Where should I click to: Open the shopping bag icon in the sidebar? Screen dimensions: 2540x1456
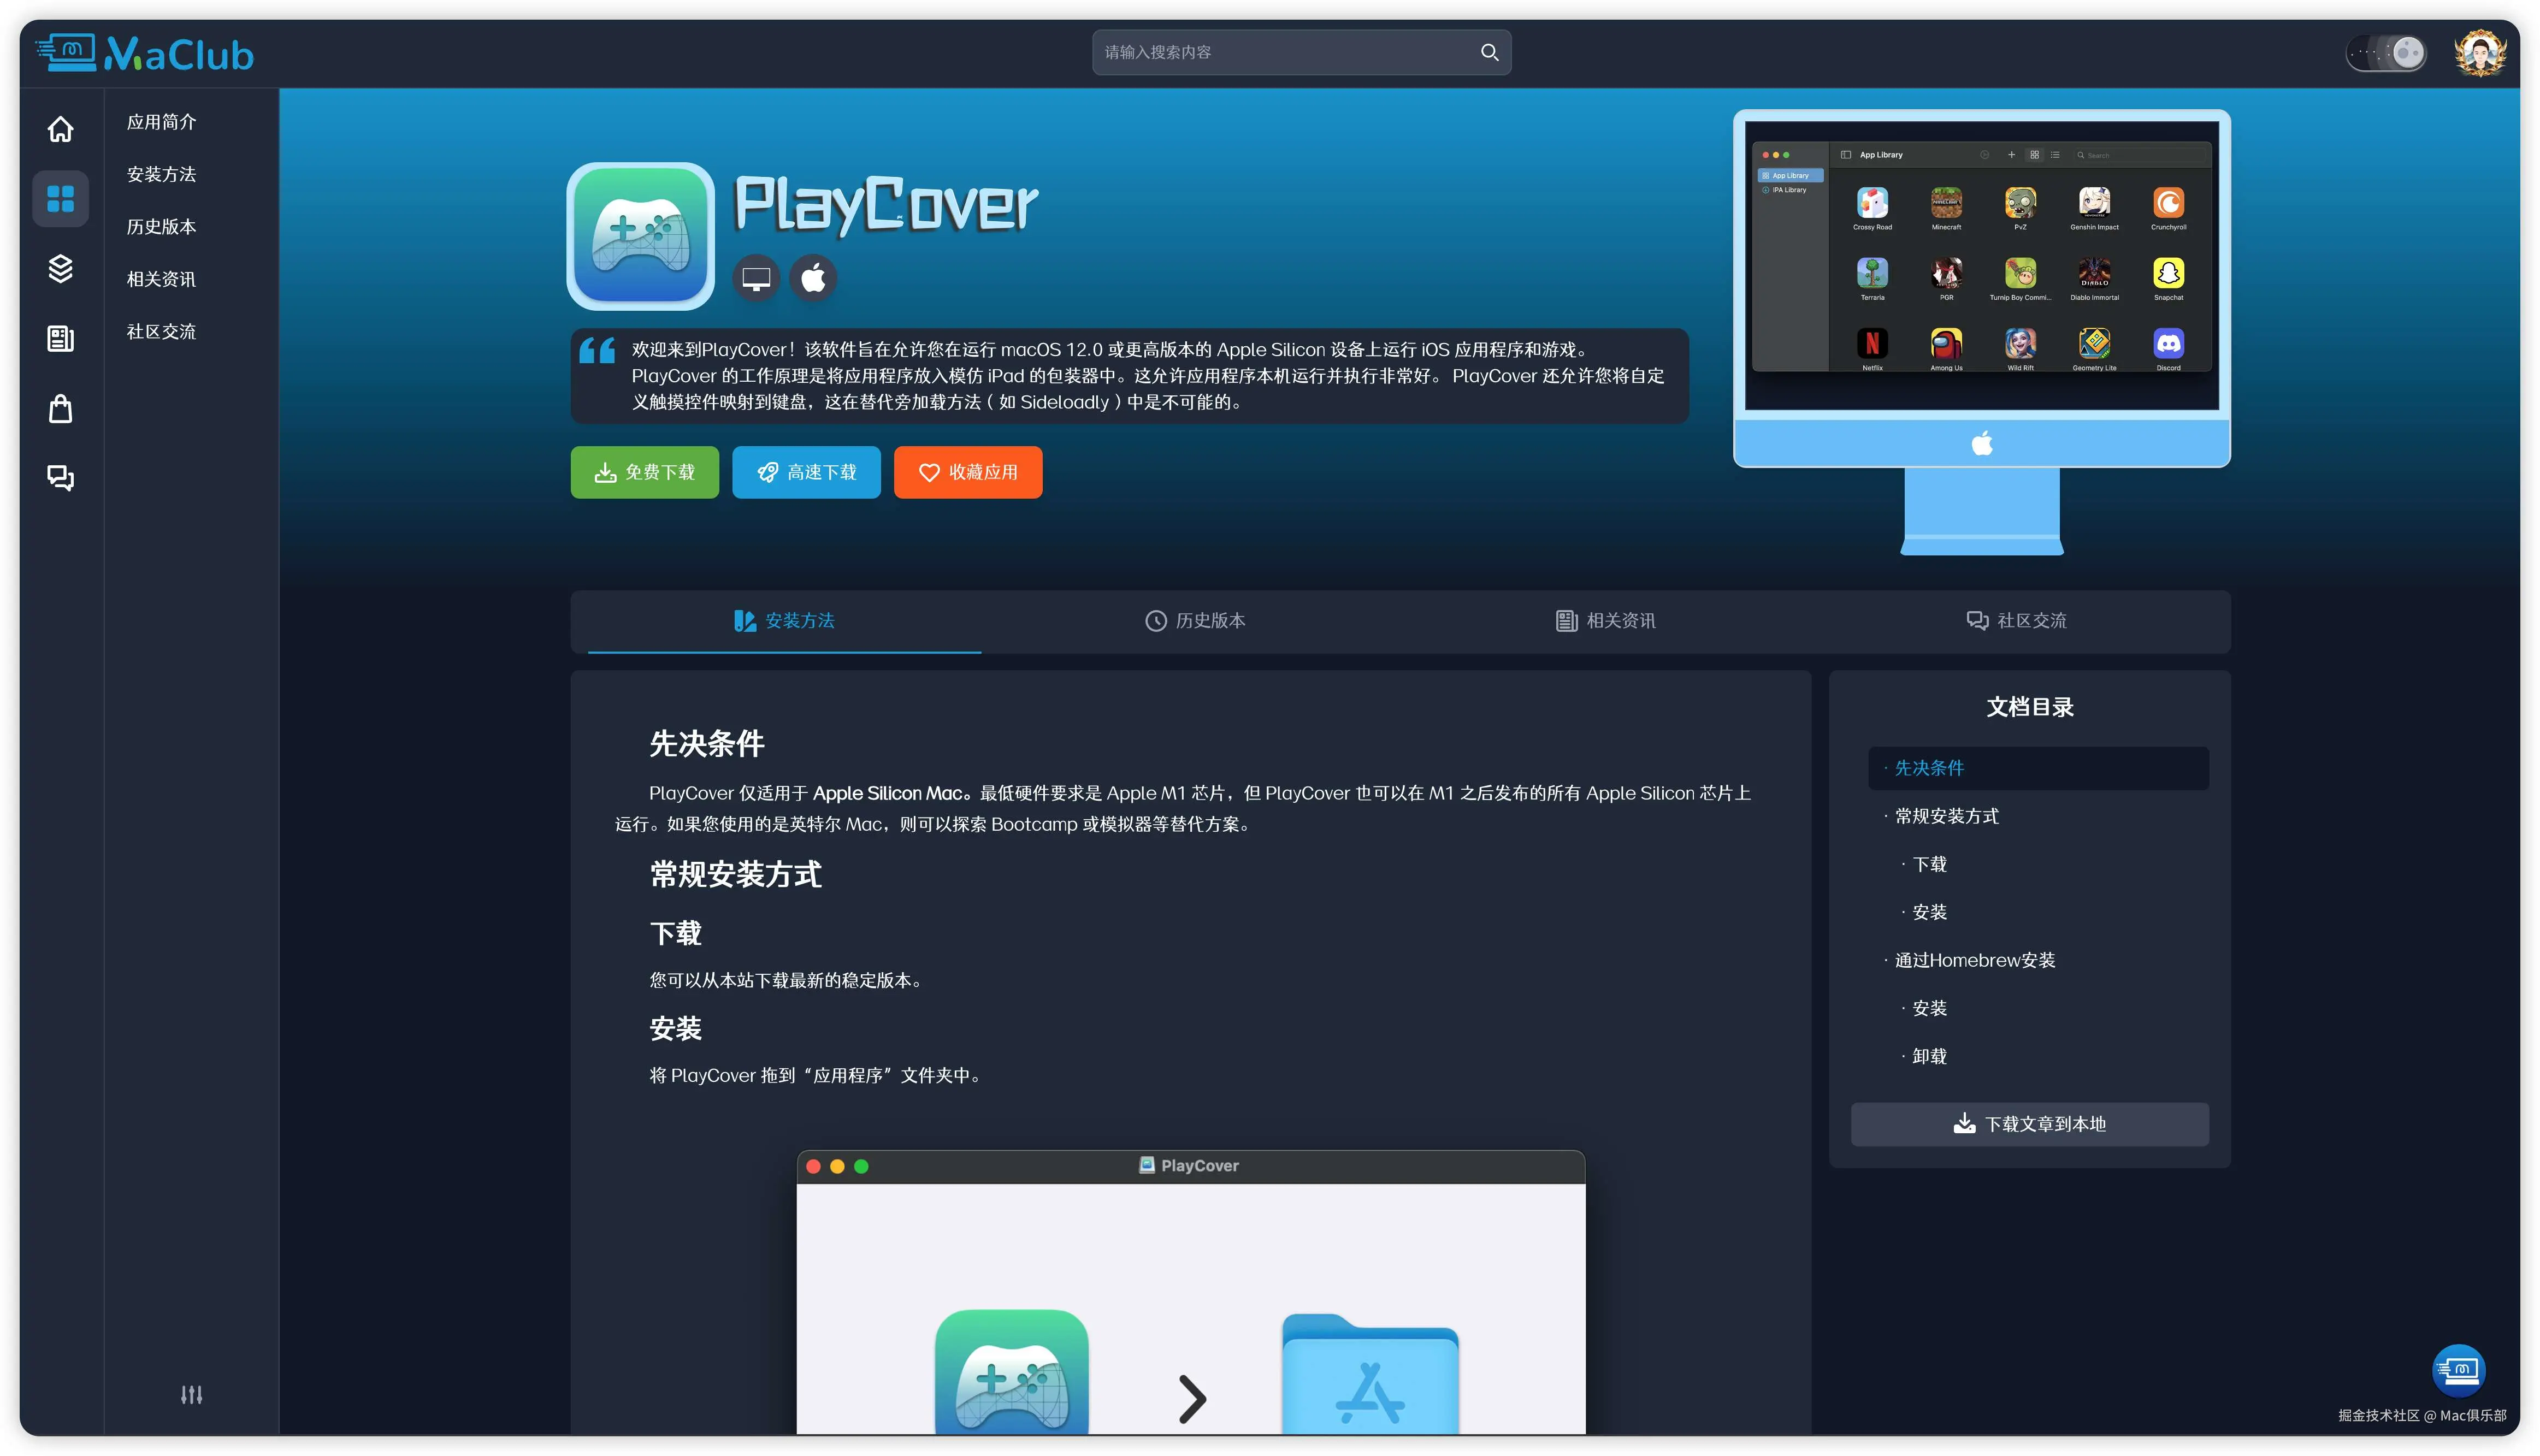pyautogui.click(x=60, y=408)
